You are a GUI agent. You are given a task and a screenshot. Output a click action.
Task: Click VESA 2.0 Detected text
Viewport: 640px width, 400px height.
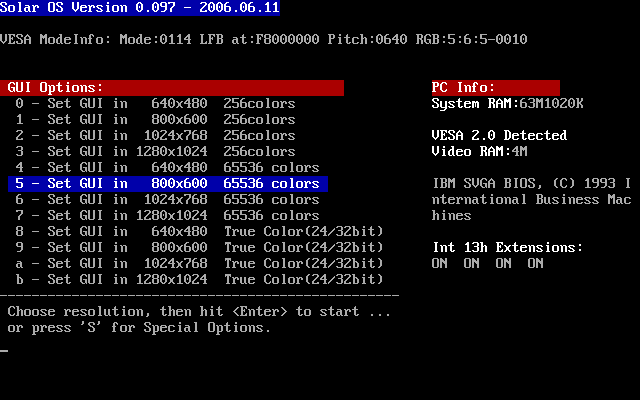coord(499,136)
